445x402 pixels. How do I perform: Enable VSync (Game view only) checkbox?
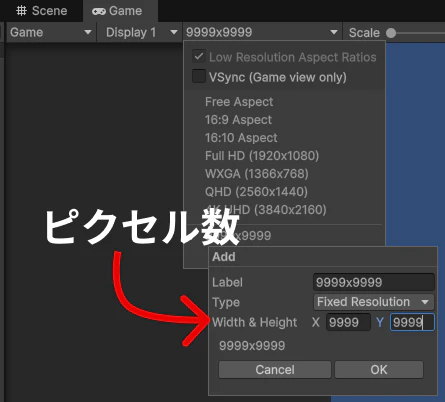pyautogui.click(x=199, y=76)
